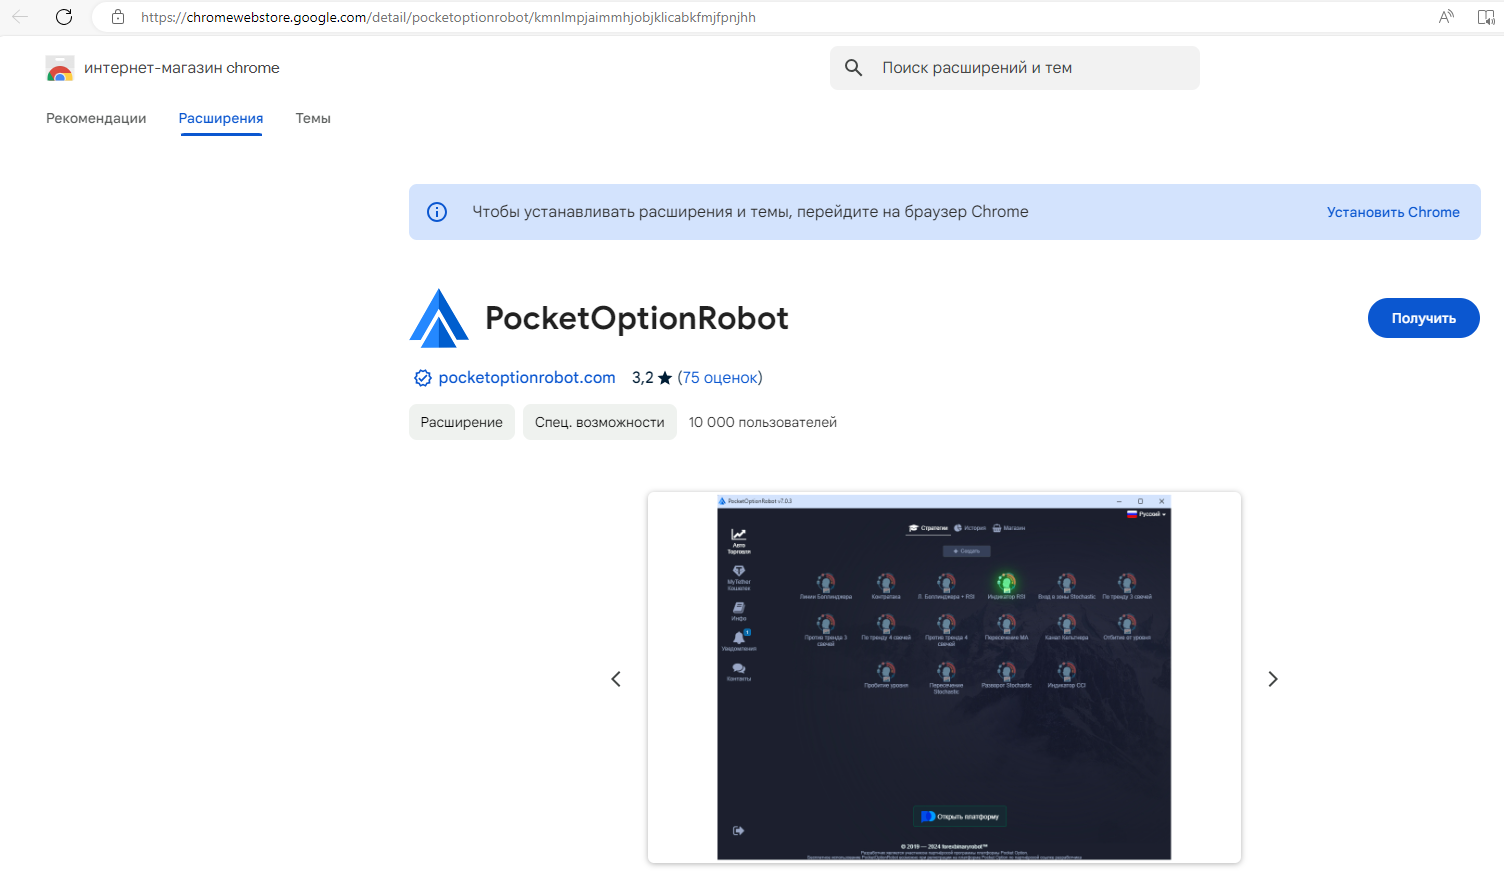Screen dimensions: 1504x877
Task: Open the Темы tab
Action: (313, 118)
